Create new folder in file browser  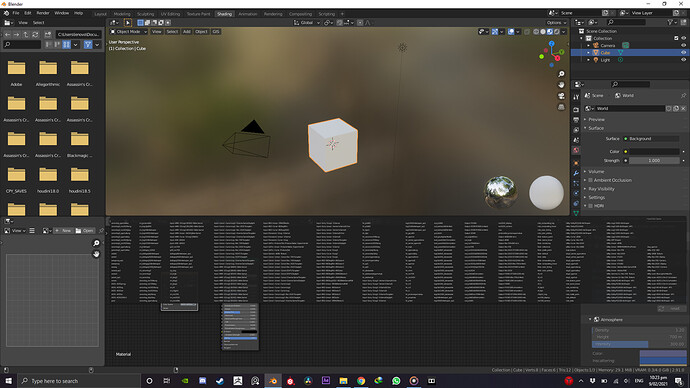pyautogui.click(x=48, y=34)
